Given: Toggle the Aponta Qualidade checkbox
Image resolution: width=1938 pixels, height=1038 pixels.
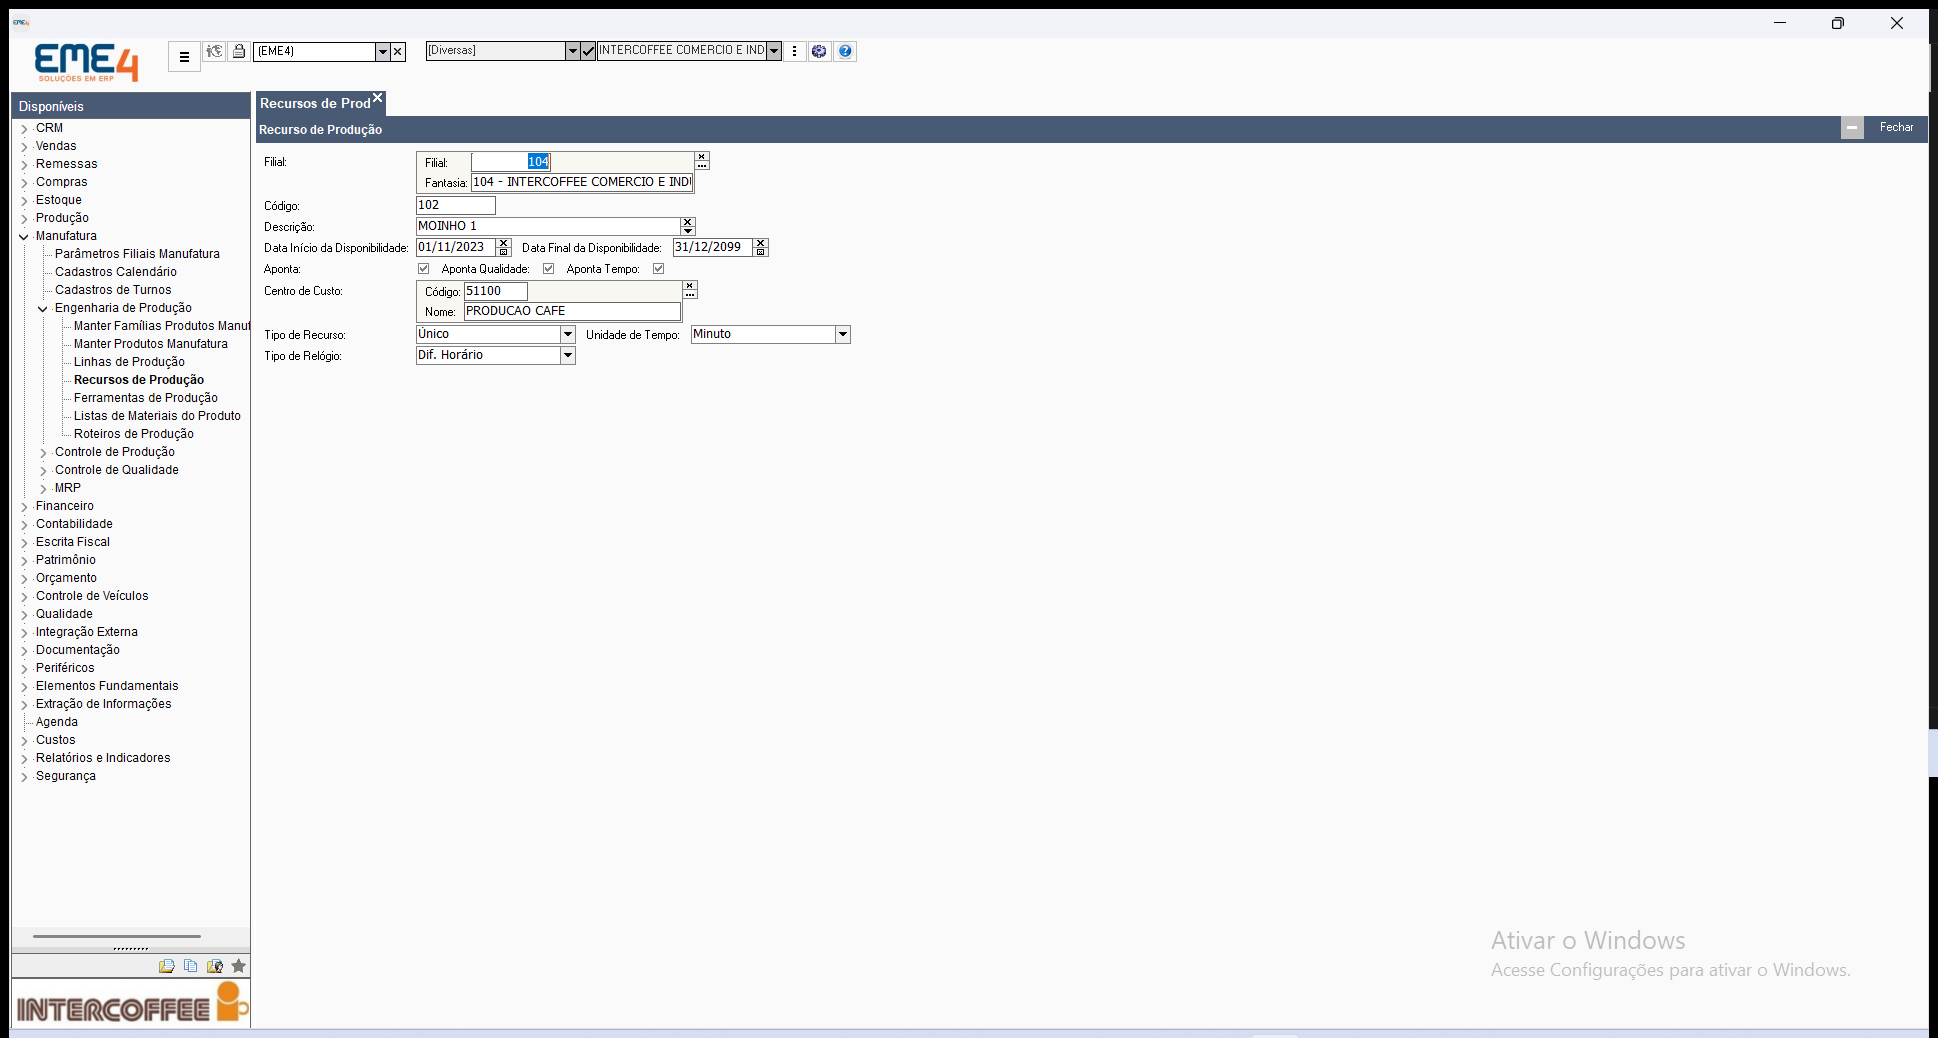Looking at the screenshot, I should pos(548,269).
